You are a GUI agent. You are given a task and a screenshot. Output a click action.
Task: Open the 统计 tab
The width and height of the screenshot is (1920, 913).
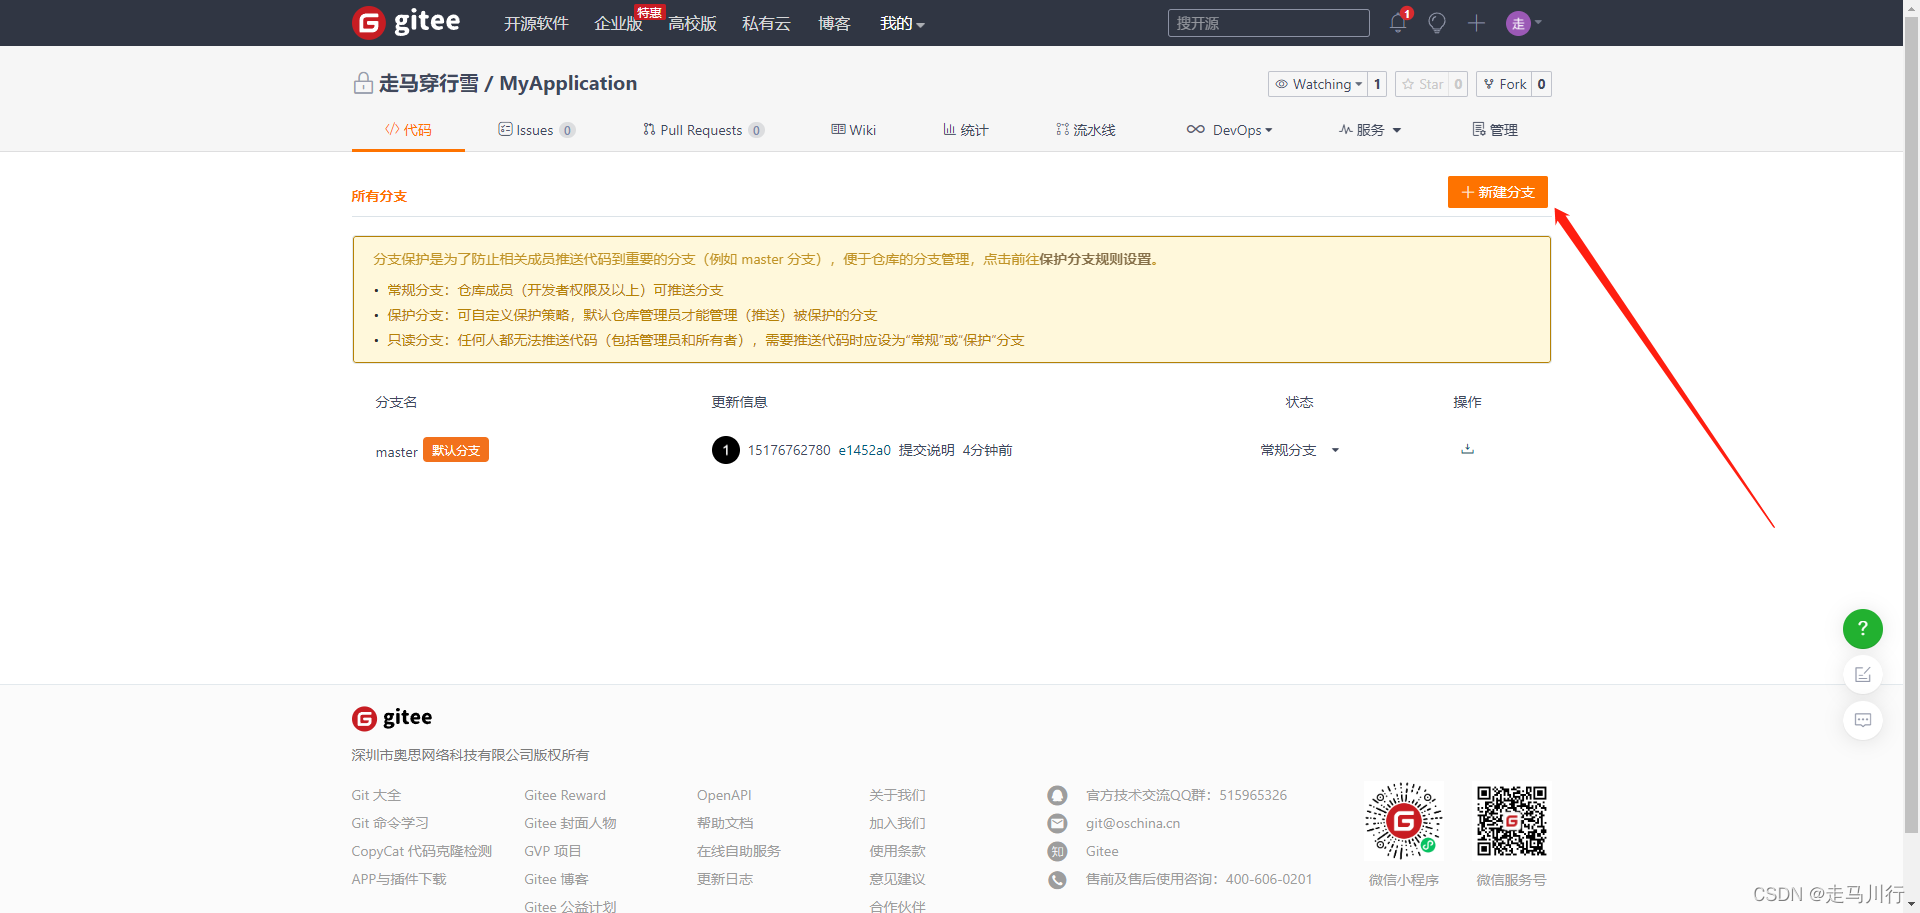coord(965,130)
